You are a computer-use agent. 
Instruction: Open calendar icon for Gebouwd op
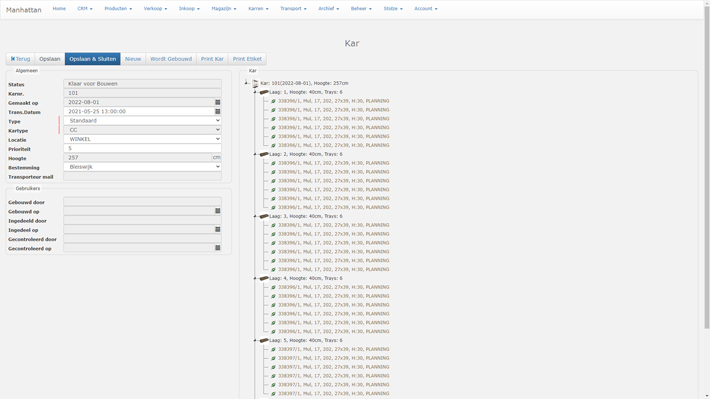[x=217, y=211]
